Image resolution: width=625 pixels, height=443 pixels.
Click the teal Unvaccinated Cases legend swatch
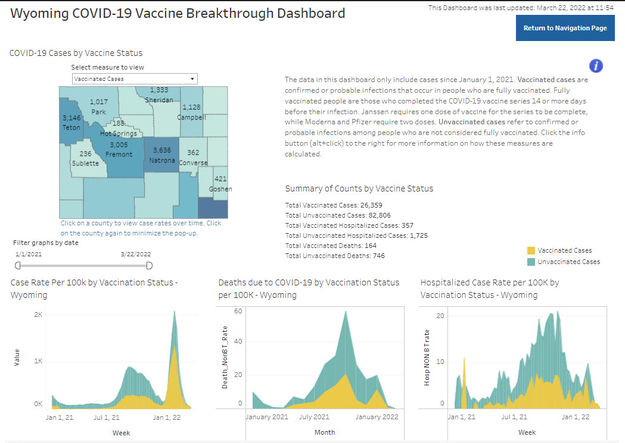(x=530, y=261)
